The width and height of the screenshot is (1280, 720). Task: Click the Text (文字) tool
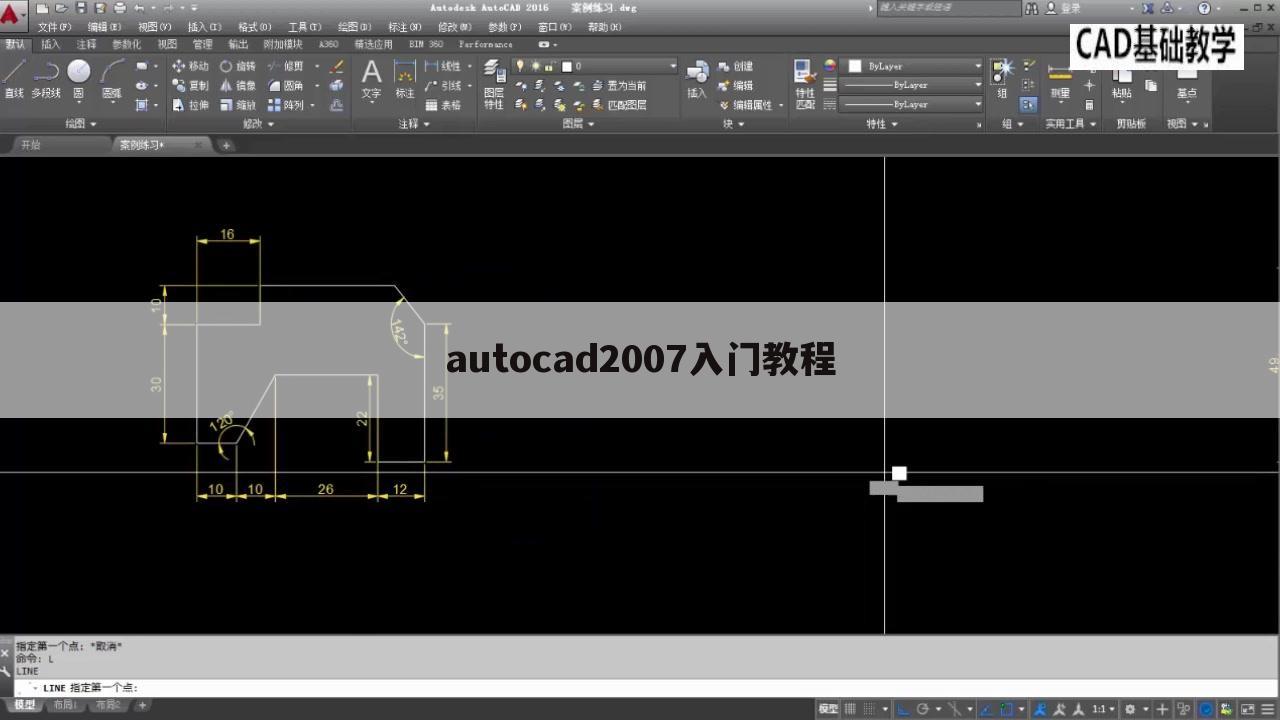pyautogui.click(x=371, y=79)
